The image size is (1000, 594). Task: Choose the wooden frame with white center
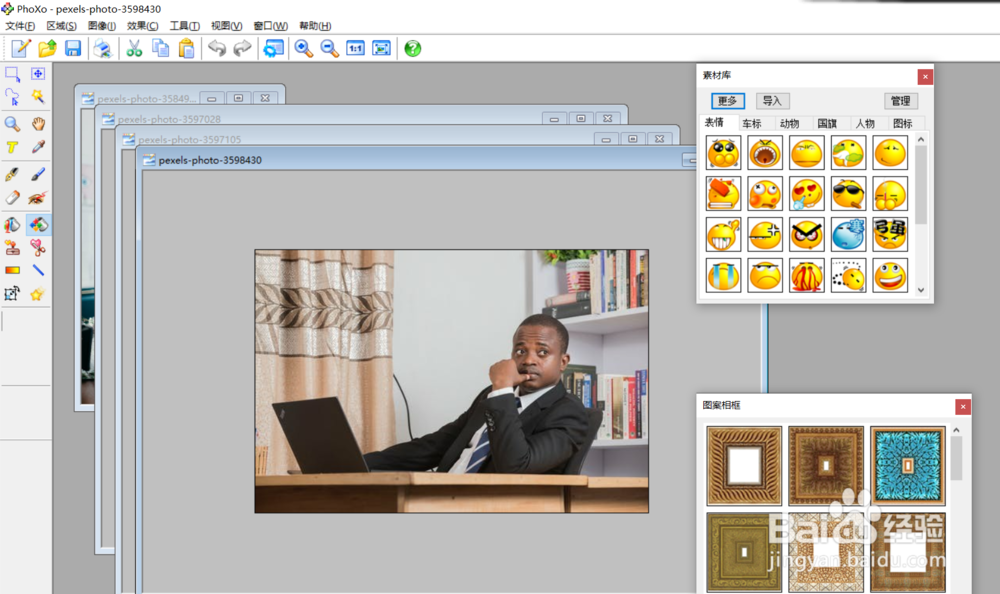point(744,466)
